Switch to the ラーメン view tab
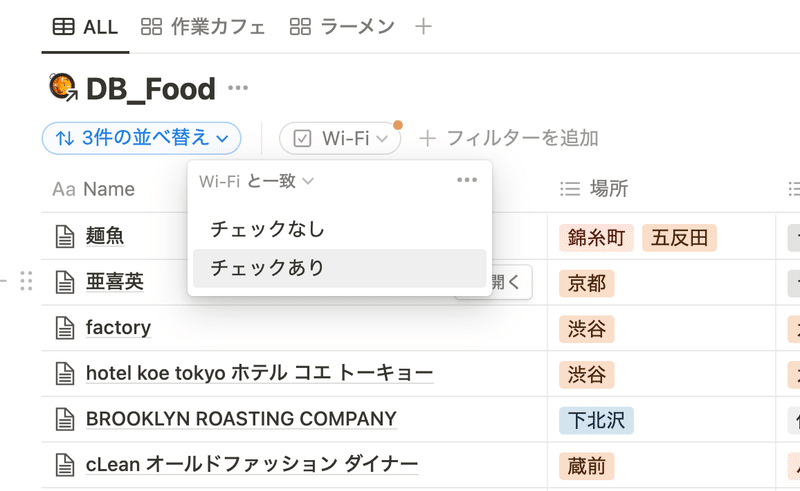The height and width of the screenshot is (491, 800). tap(342, 27)
